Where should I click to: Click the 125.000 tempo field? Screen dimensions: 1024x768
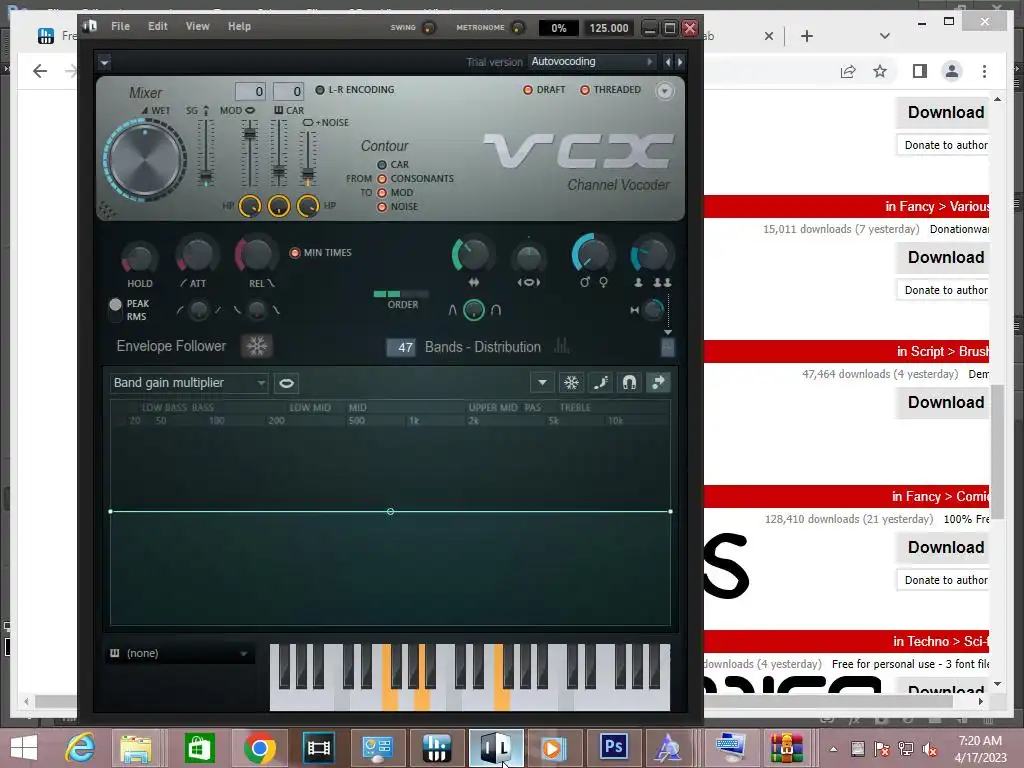pos(609,28)
